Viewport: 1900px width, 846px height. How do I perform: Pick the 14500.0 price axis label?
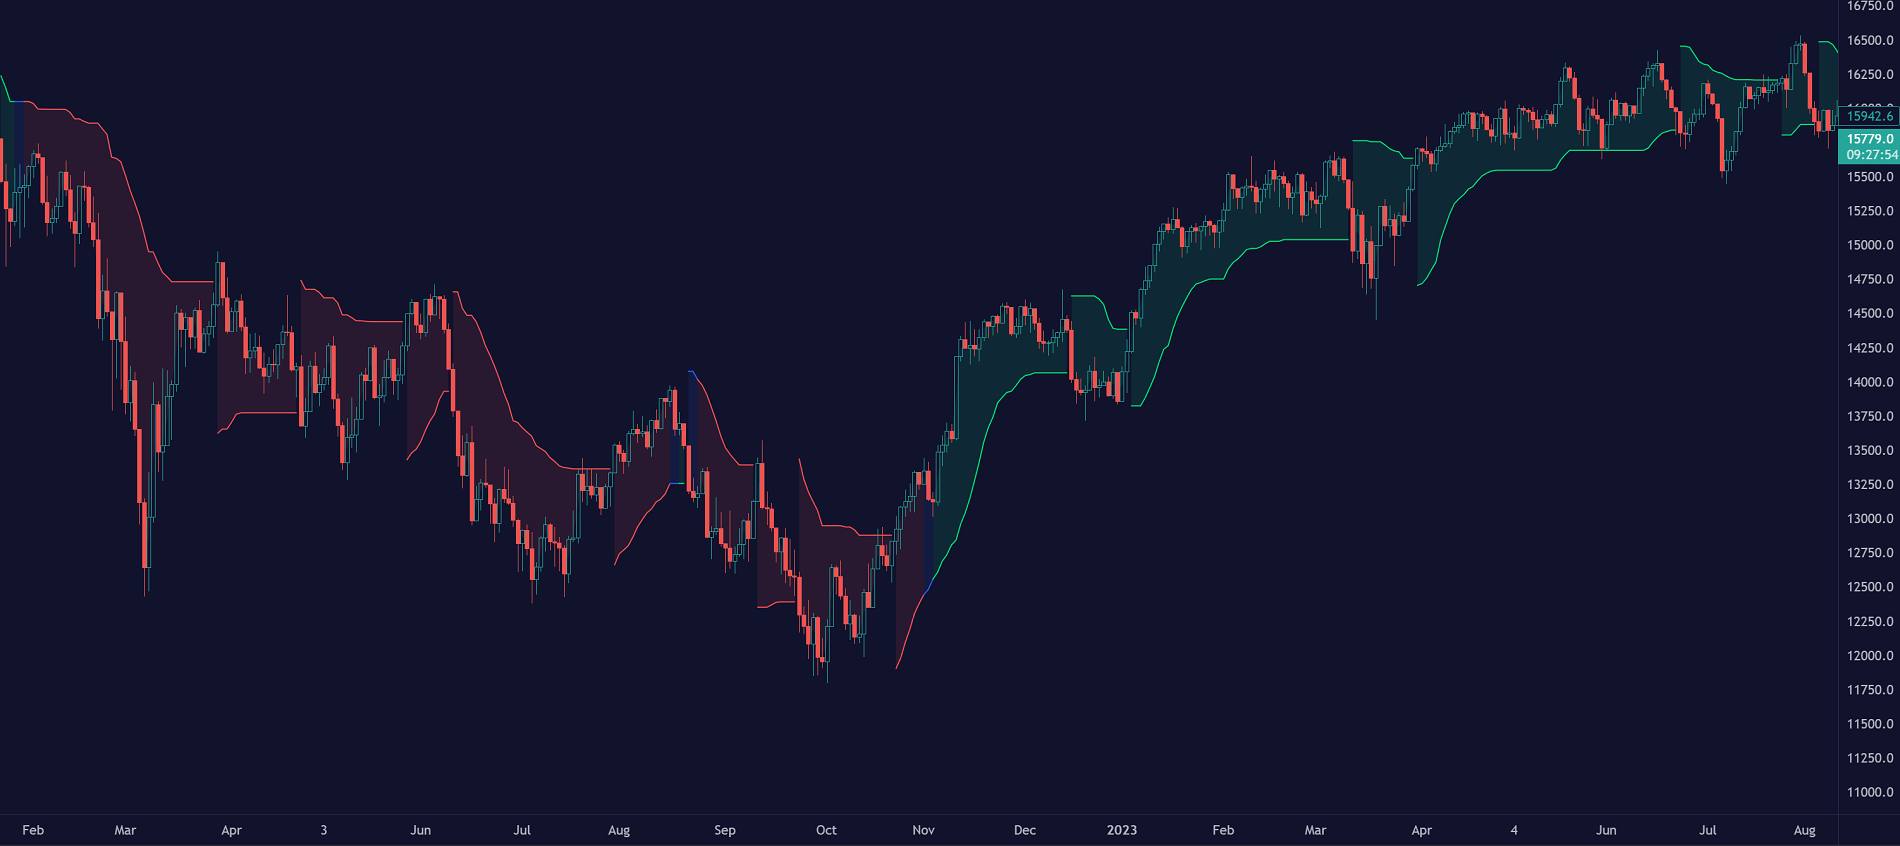(x=1870, y=314)
